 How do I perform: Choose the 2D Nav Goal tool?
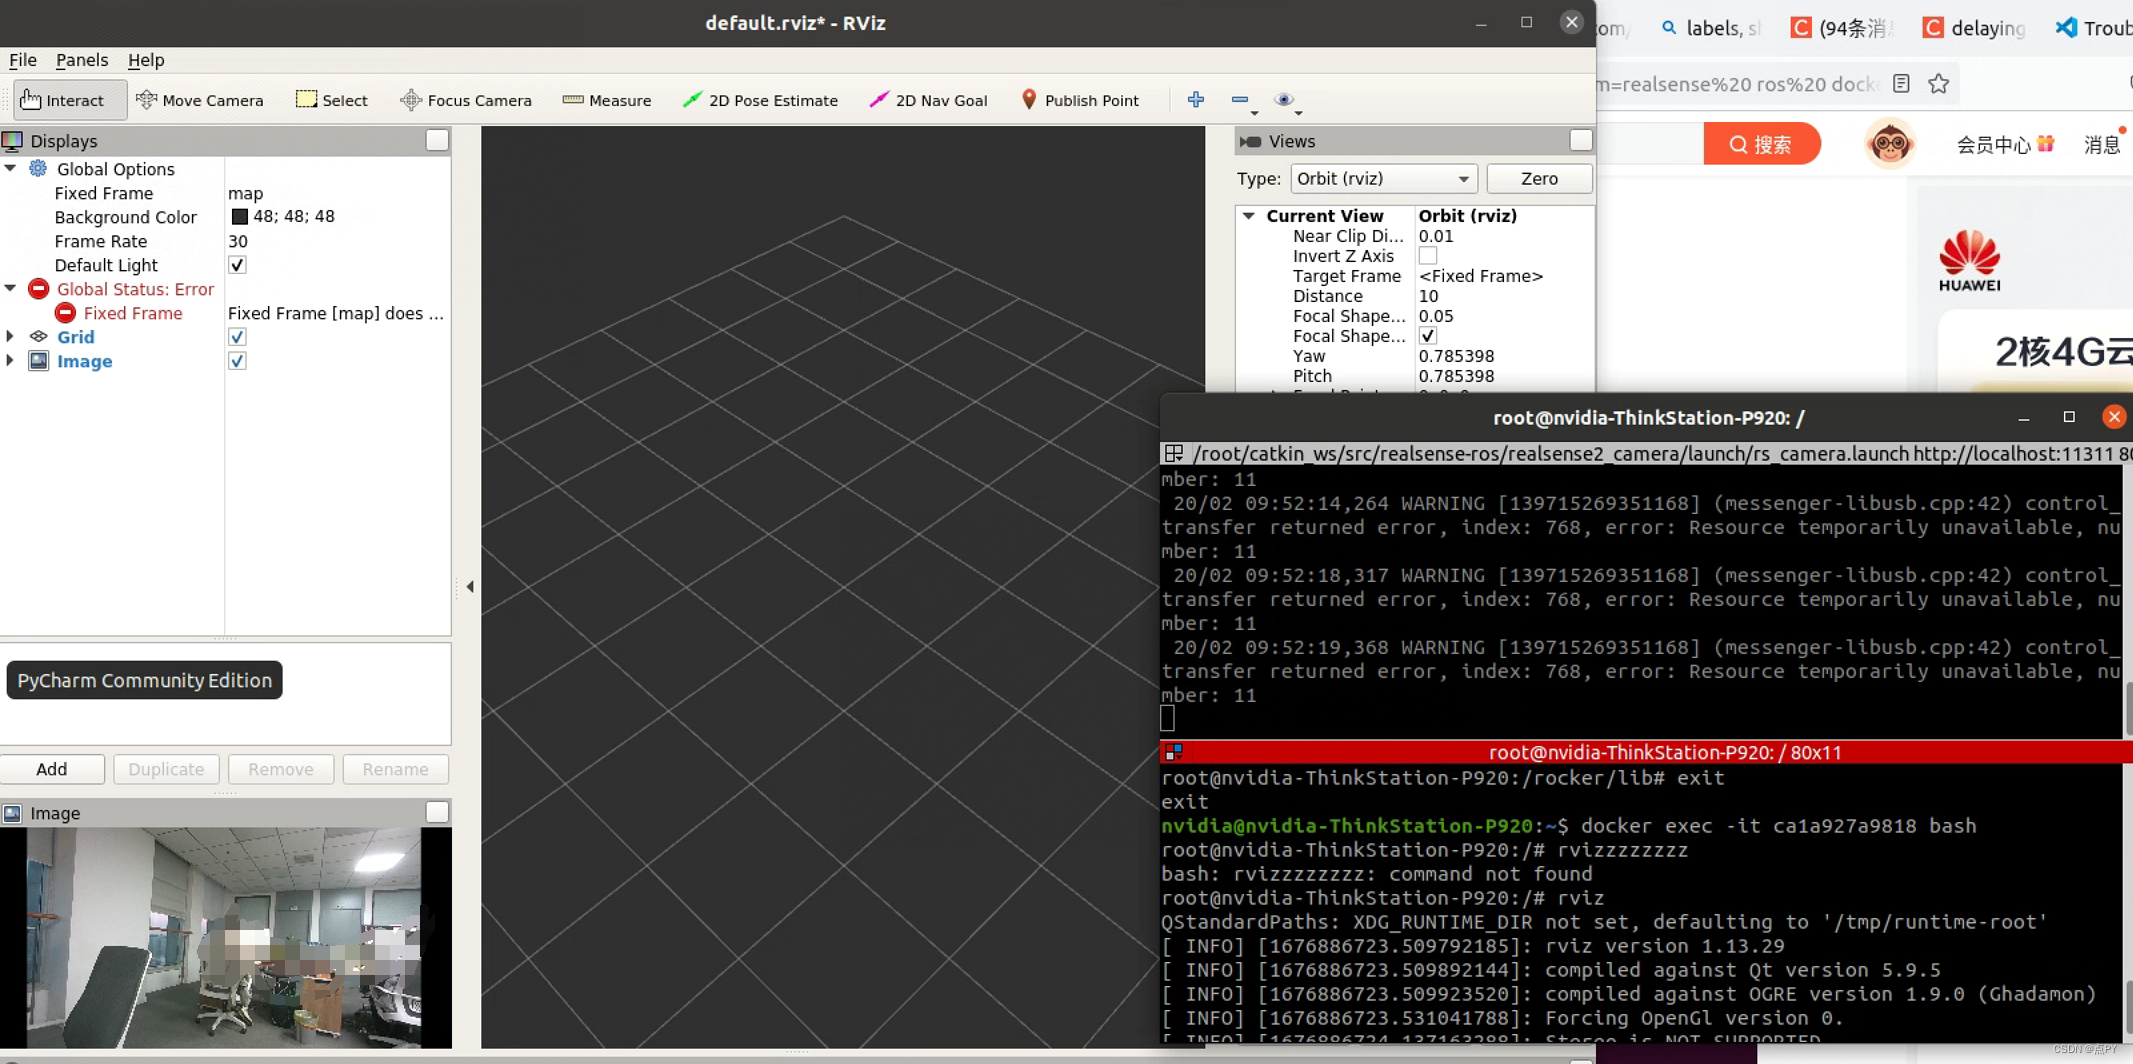pos(927,100)
